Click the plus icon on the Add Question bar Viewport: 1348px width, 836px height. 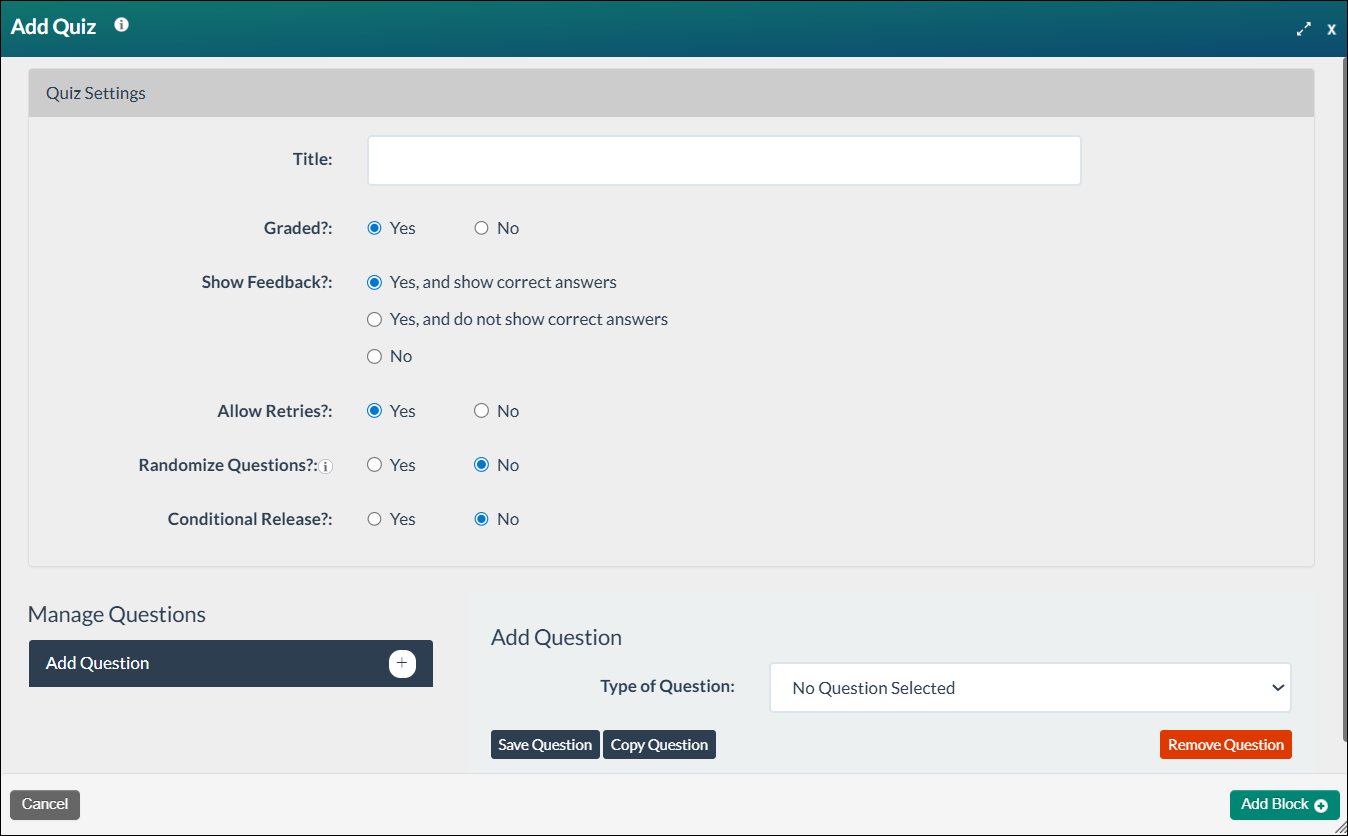click(402, 663)
